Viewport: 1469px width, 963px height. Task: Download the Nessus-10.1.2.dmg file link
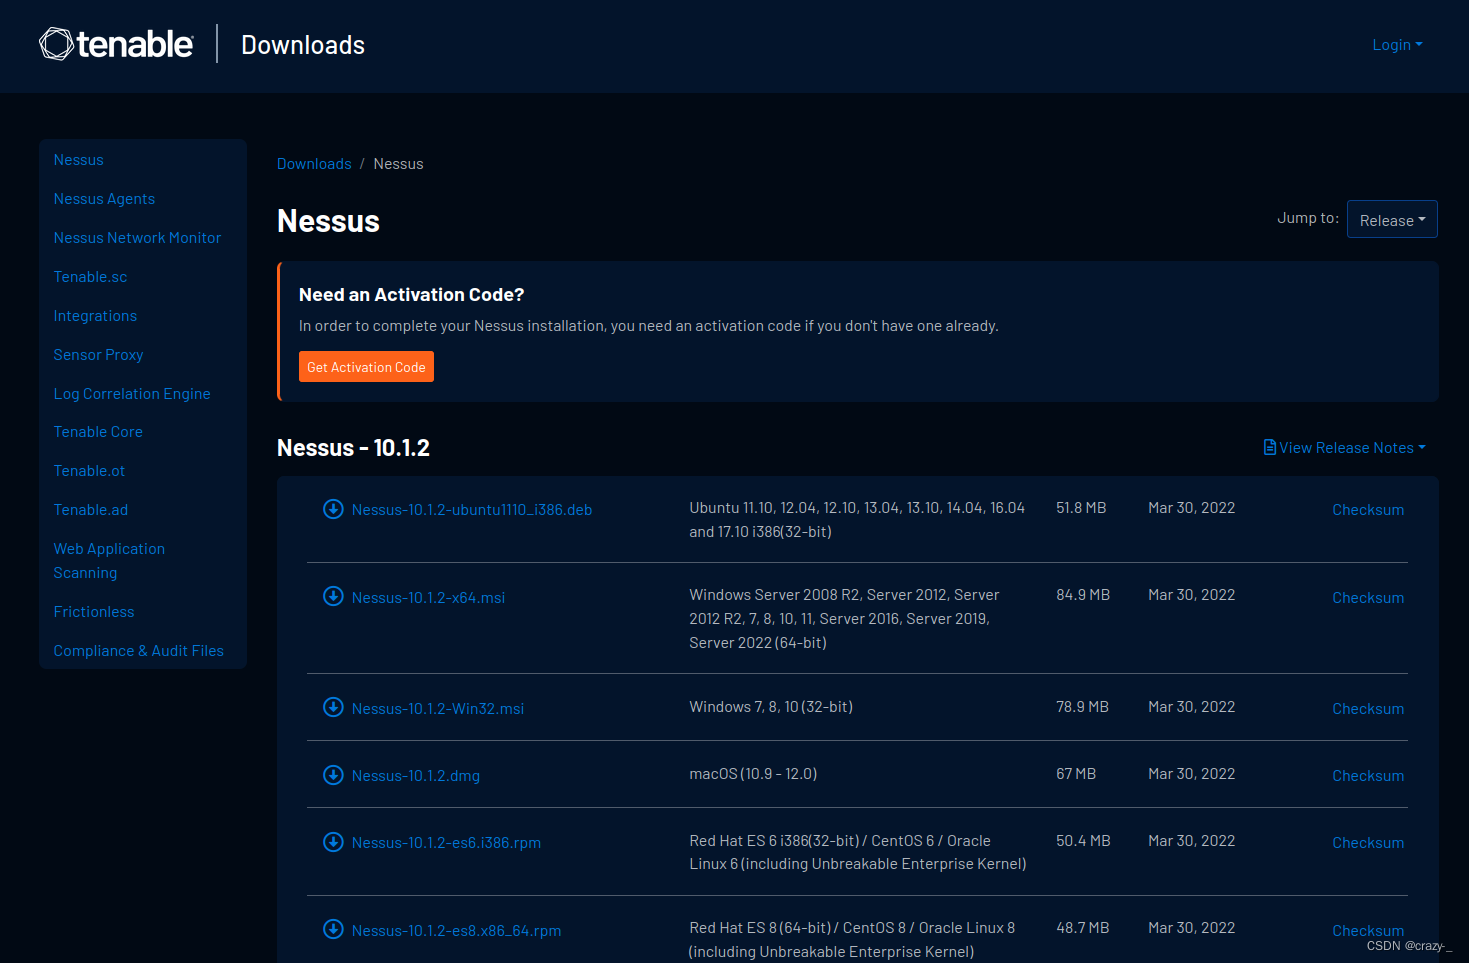pyautogui.click(x=416, y=776)
